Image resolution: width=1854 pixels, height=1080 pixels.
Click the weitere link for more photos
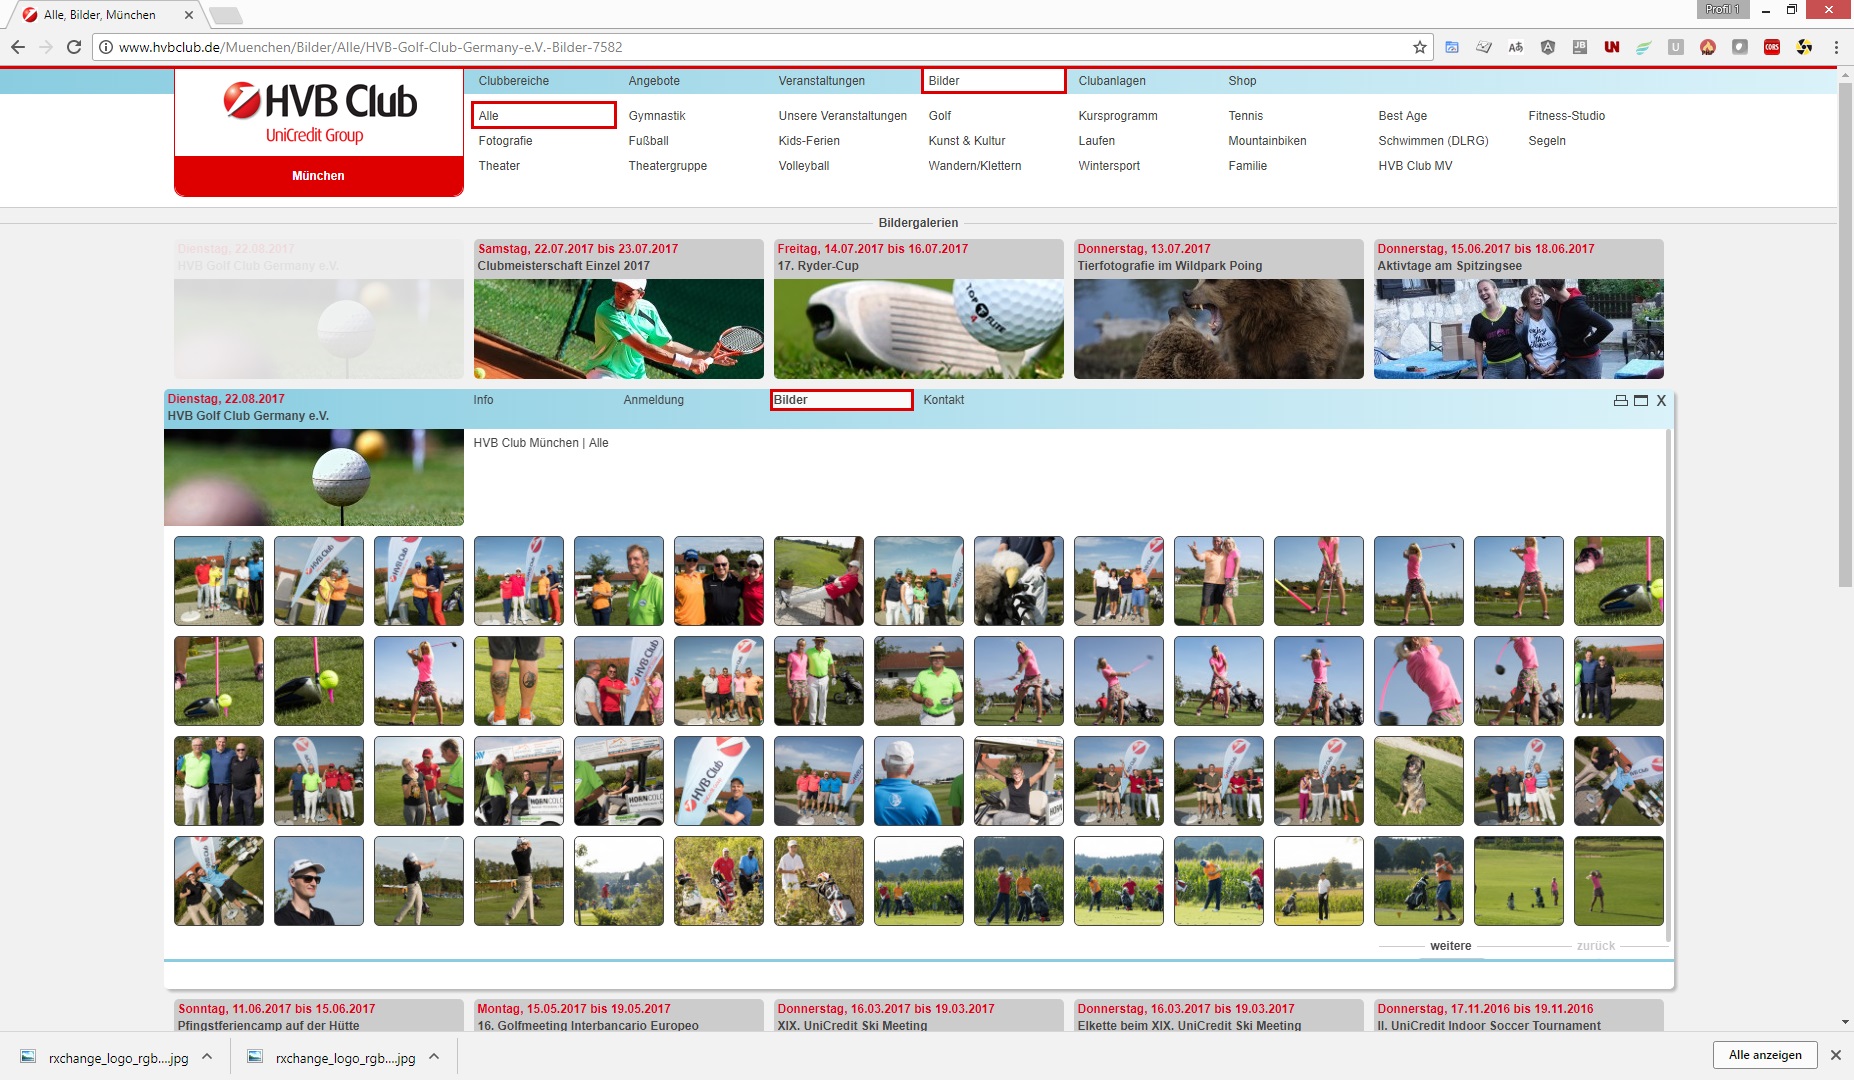tap(1450, 946)
